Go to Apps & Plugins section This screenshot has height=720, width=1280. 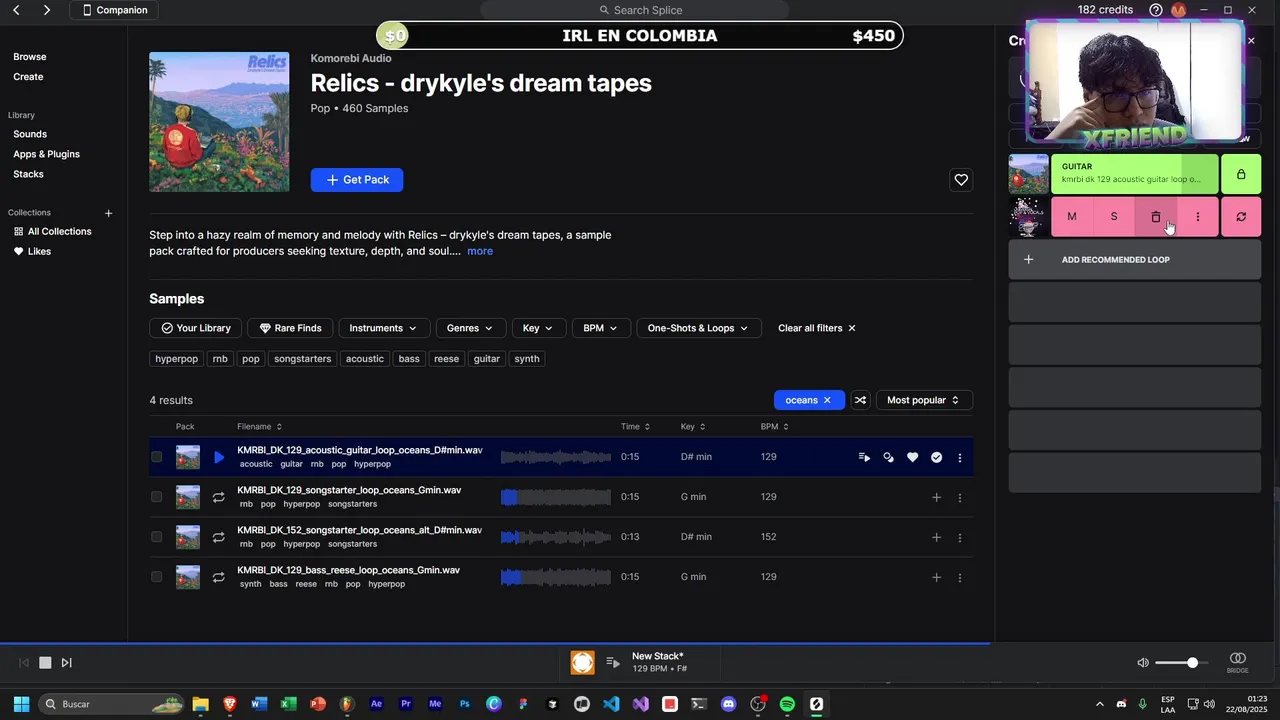coord(46,154)
